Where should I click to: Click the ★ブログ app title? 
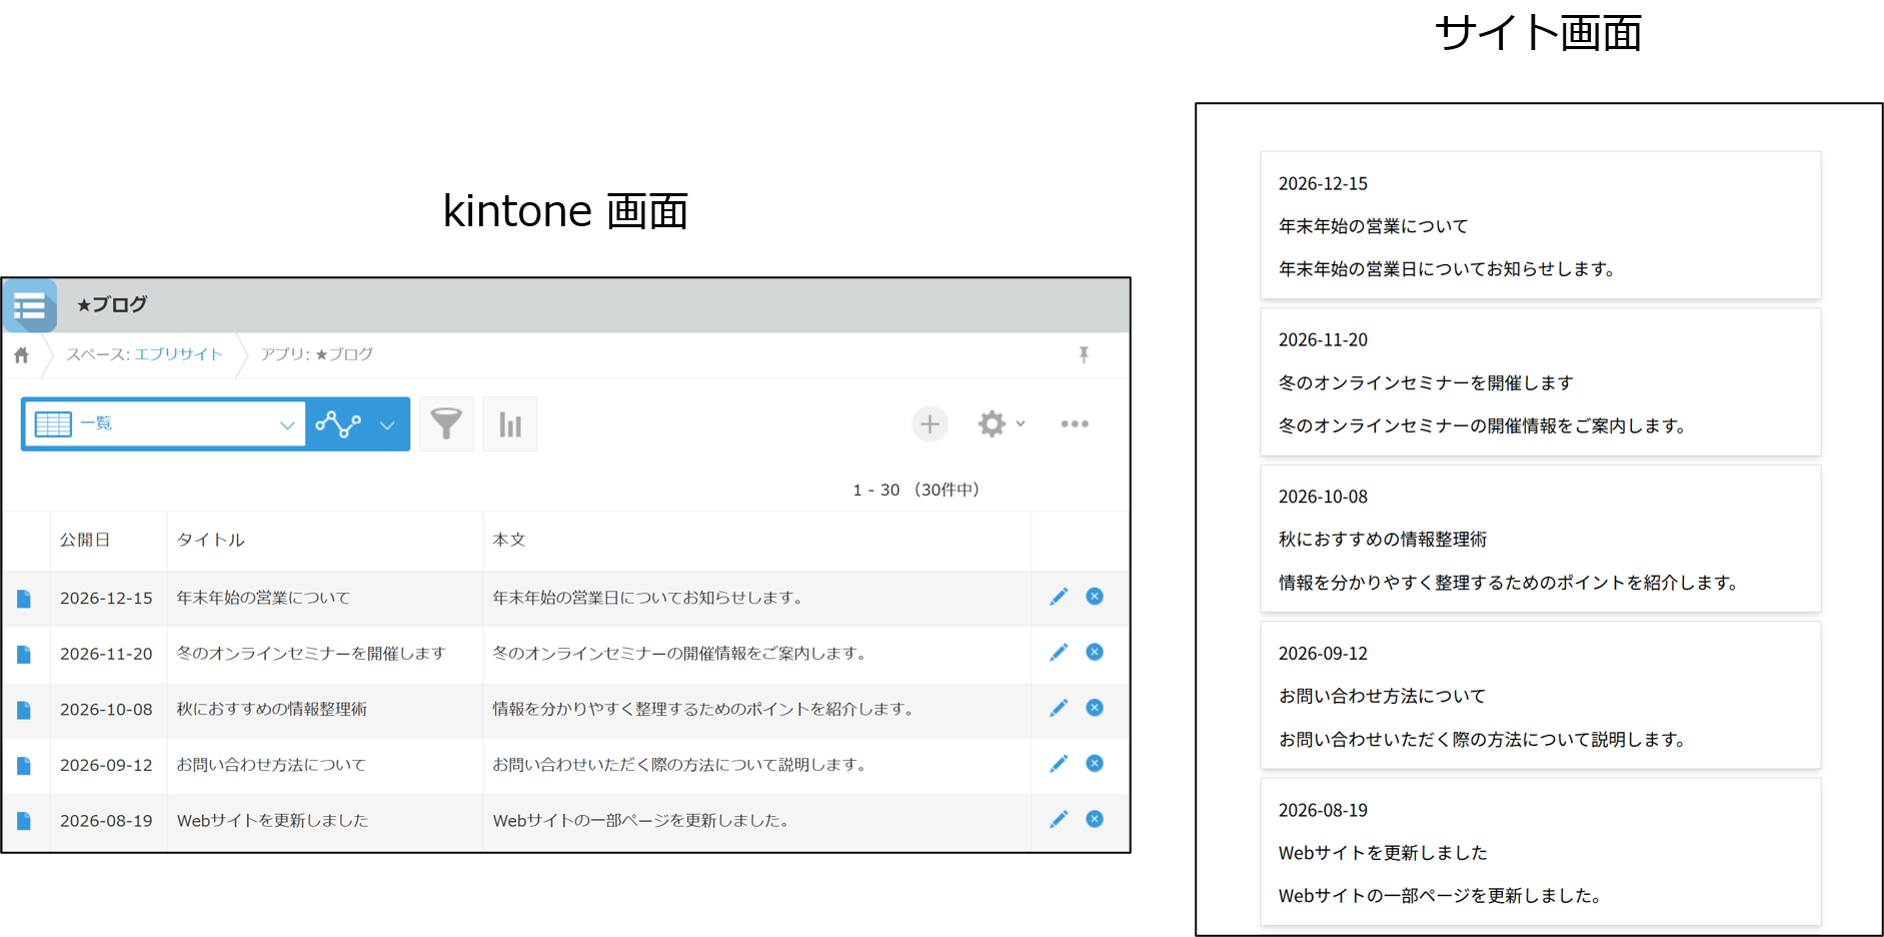(x=112, y=304)
